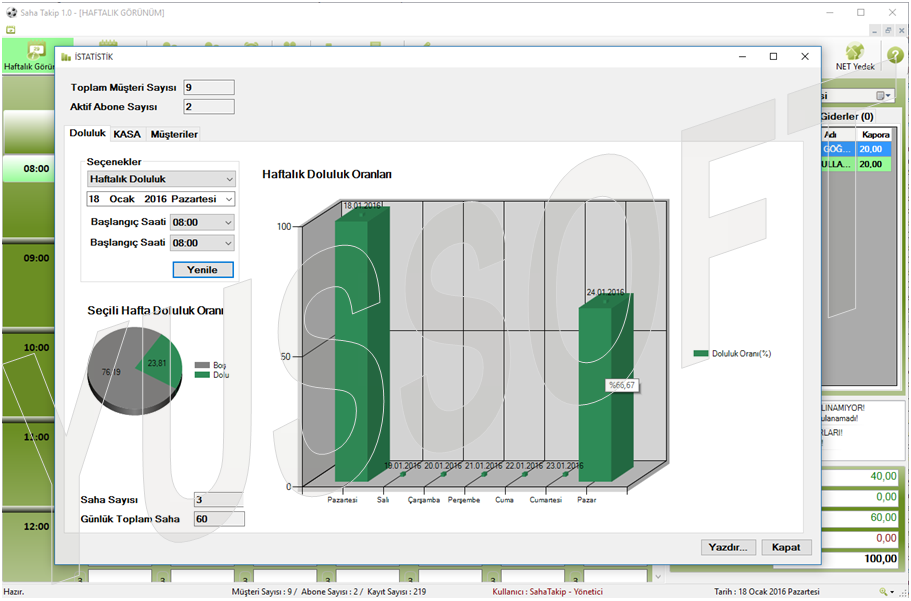Click the Kapora column header

coord(876,134)
